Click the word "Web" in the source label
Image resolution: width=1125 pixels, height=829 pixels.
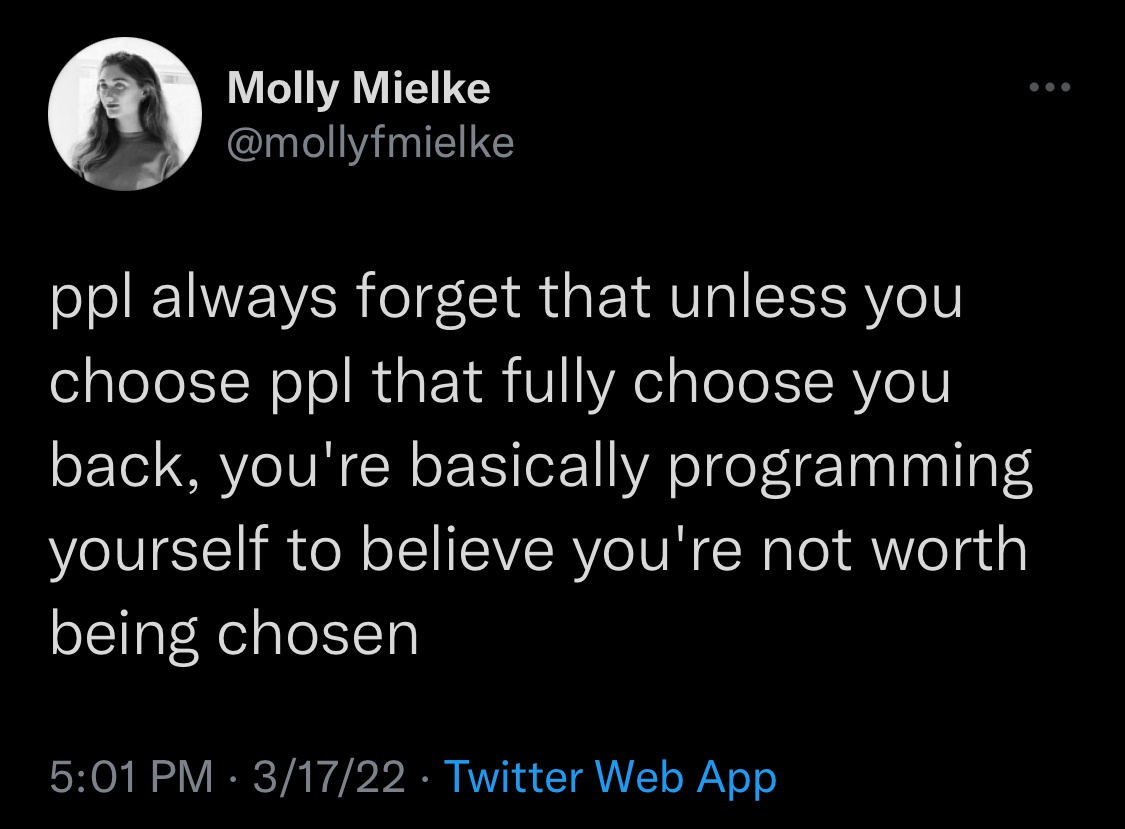click(639, 777)
